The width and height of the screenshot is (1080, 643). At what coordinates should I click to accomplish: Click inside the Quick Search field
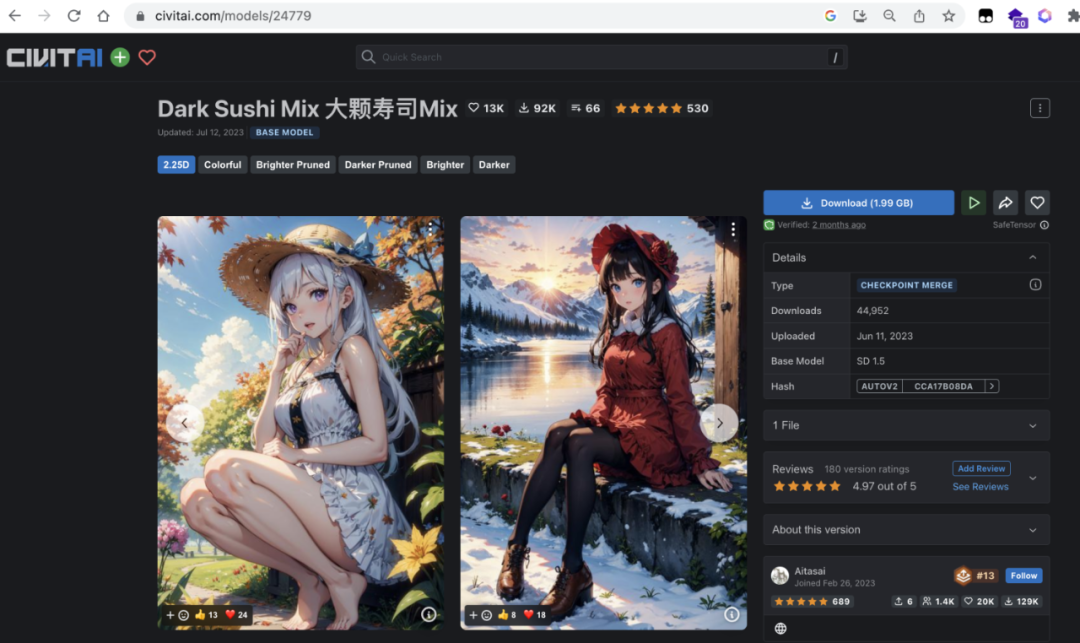coord(600,56)
